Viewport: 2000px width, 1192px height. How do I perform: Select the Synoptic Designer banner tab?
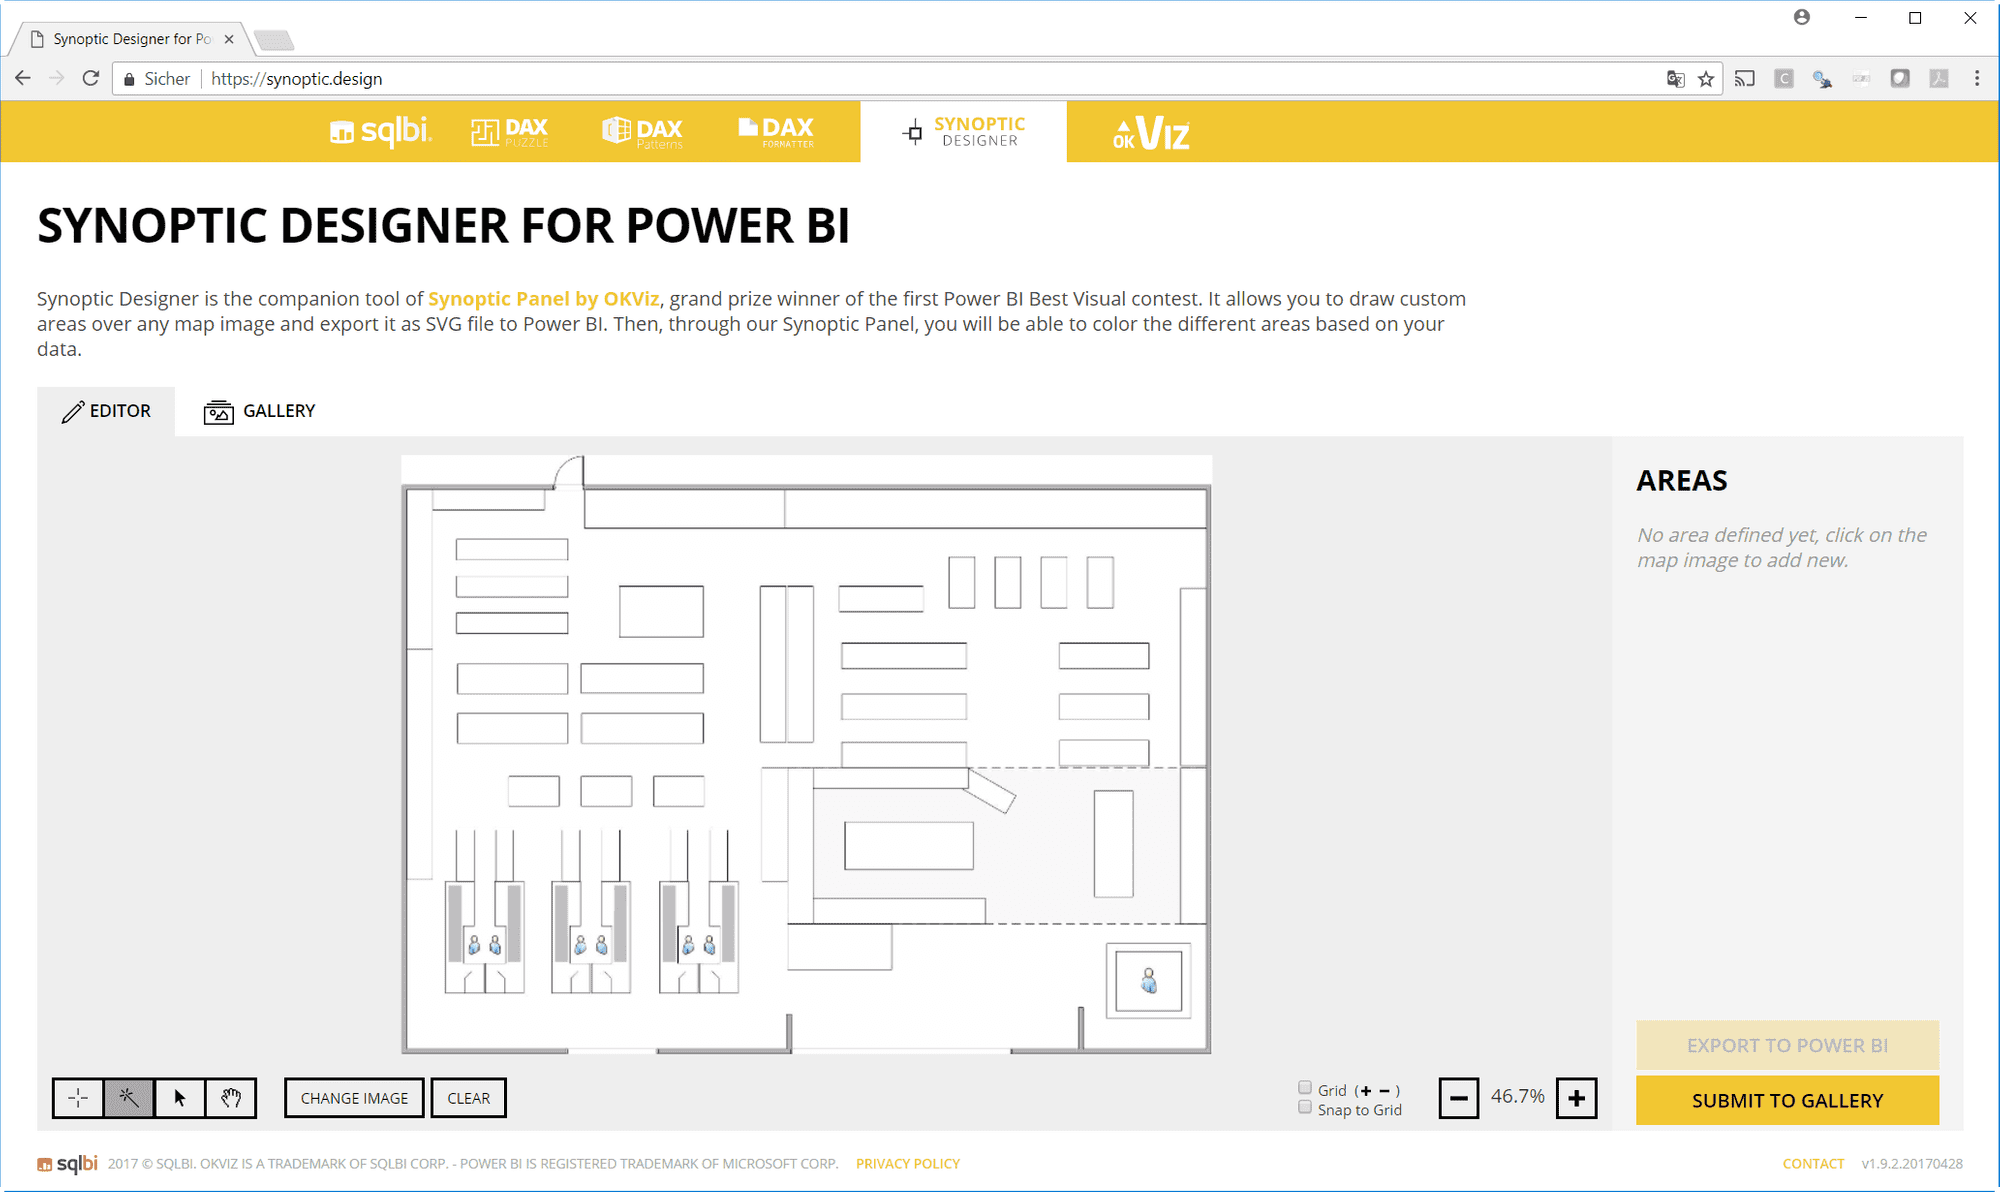[963, 132]
